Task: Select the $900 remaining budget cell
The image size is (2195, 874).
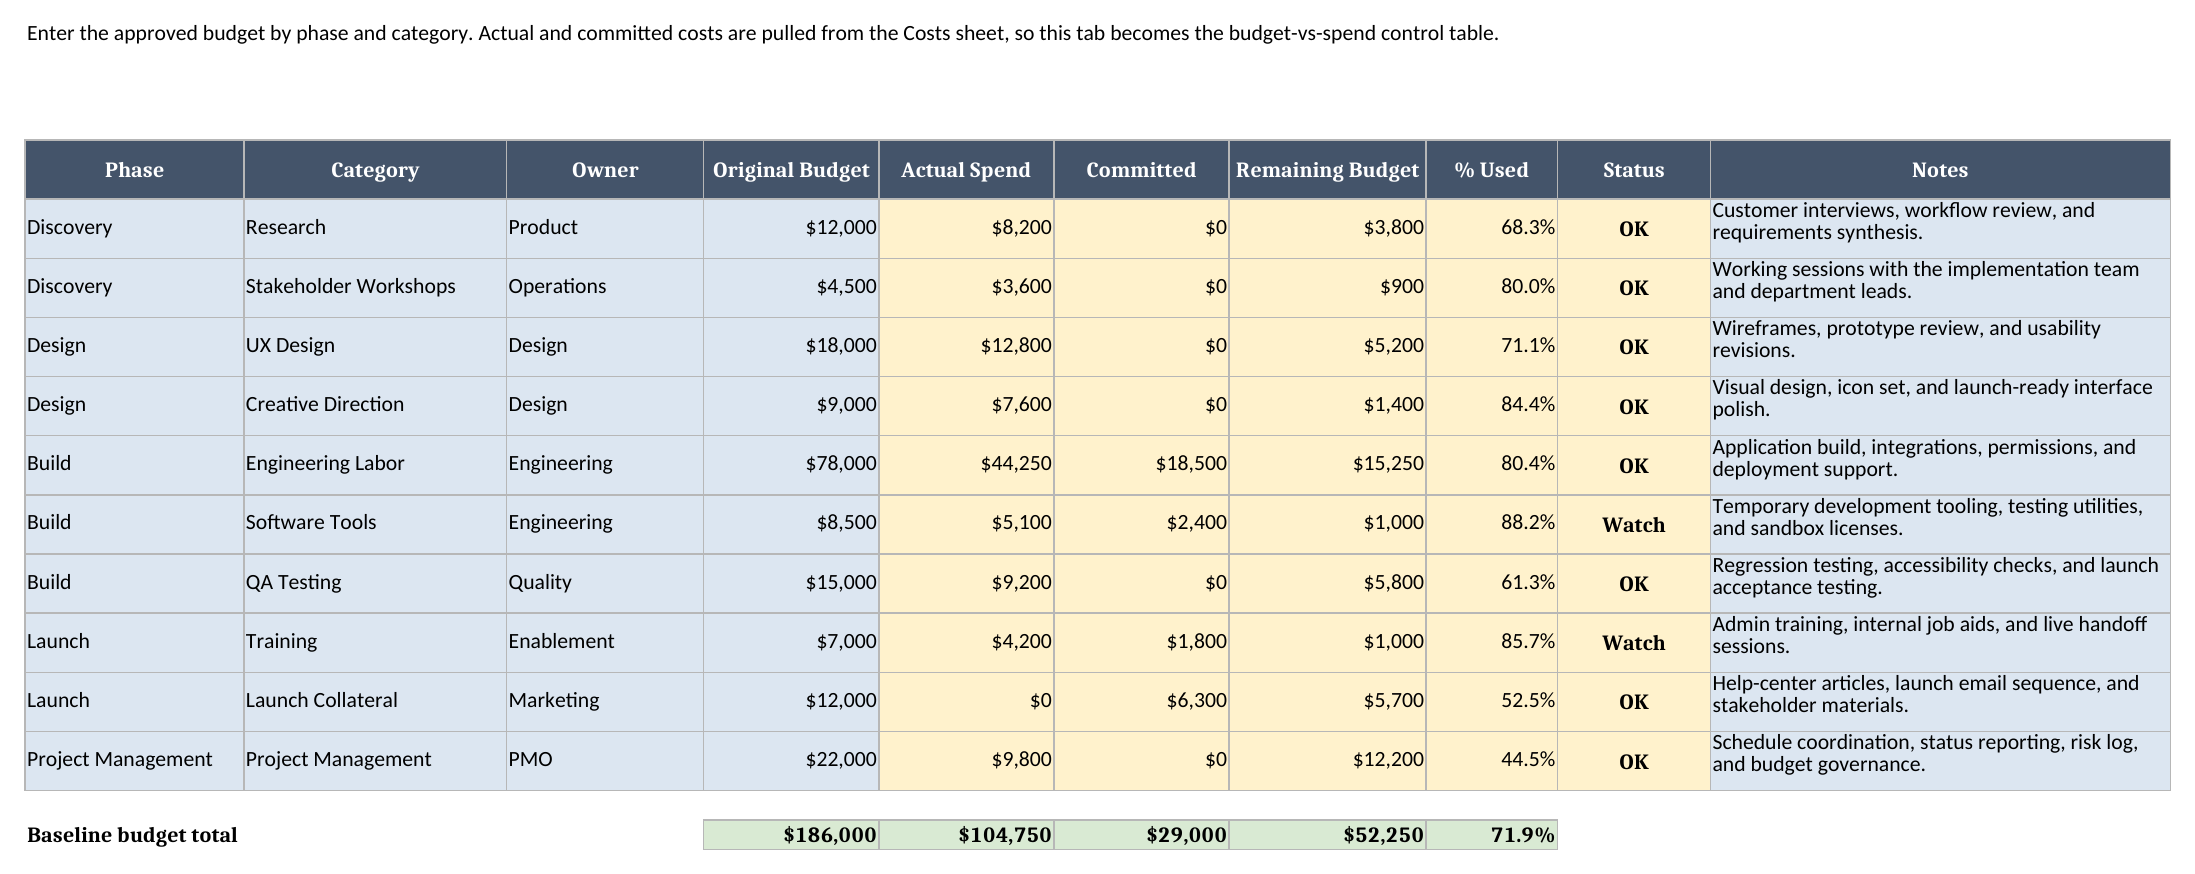Action: pos(1328,287)
